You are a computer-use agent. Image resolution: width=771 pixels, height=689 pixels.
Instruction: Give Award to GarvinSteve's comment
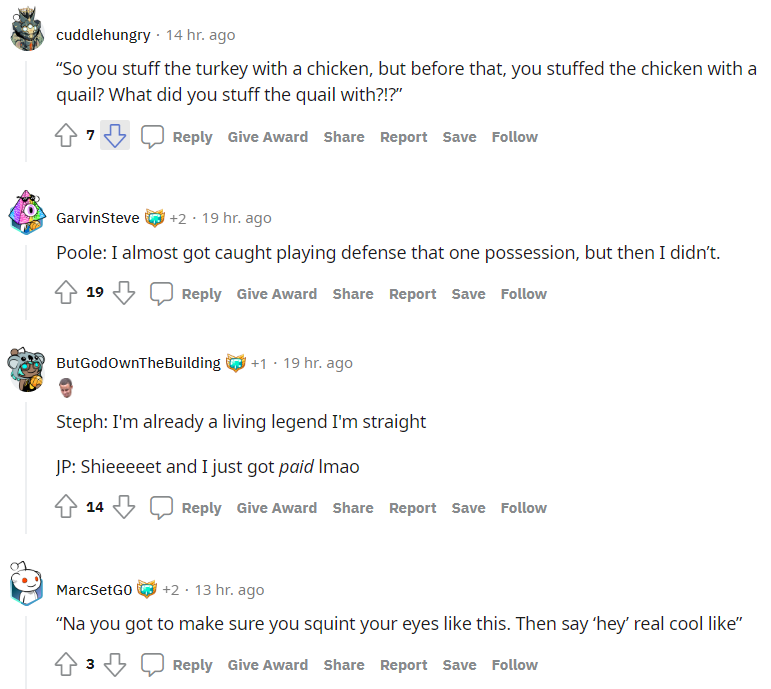tap(277, 294)
